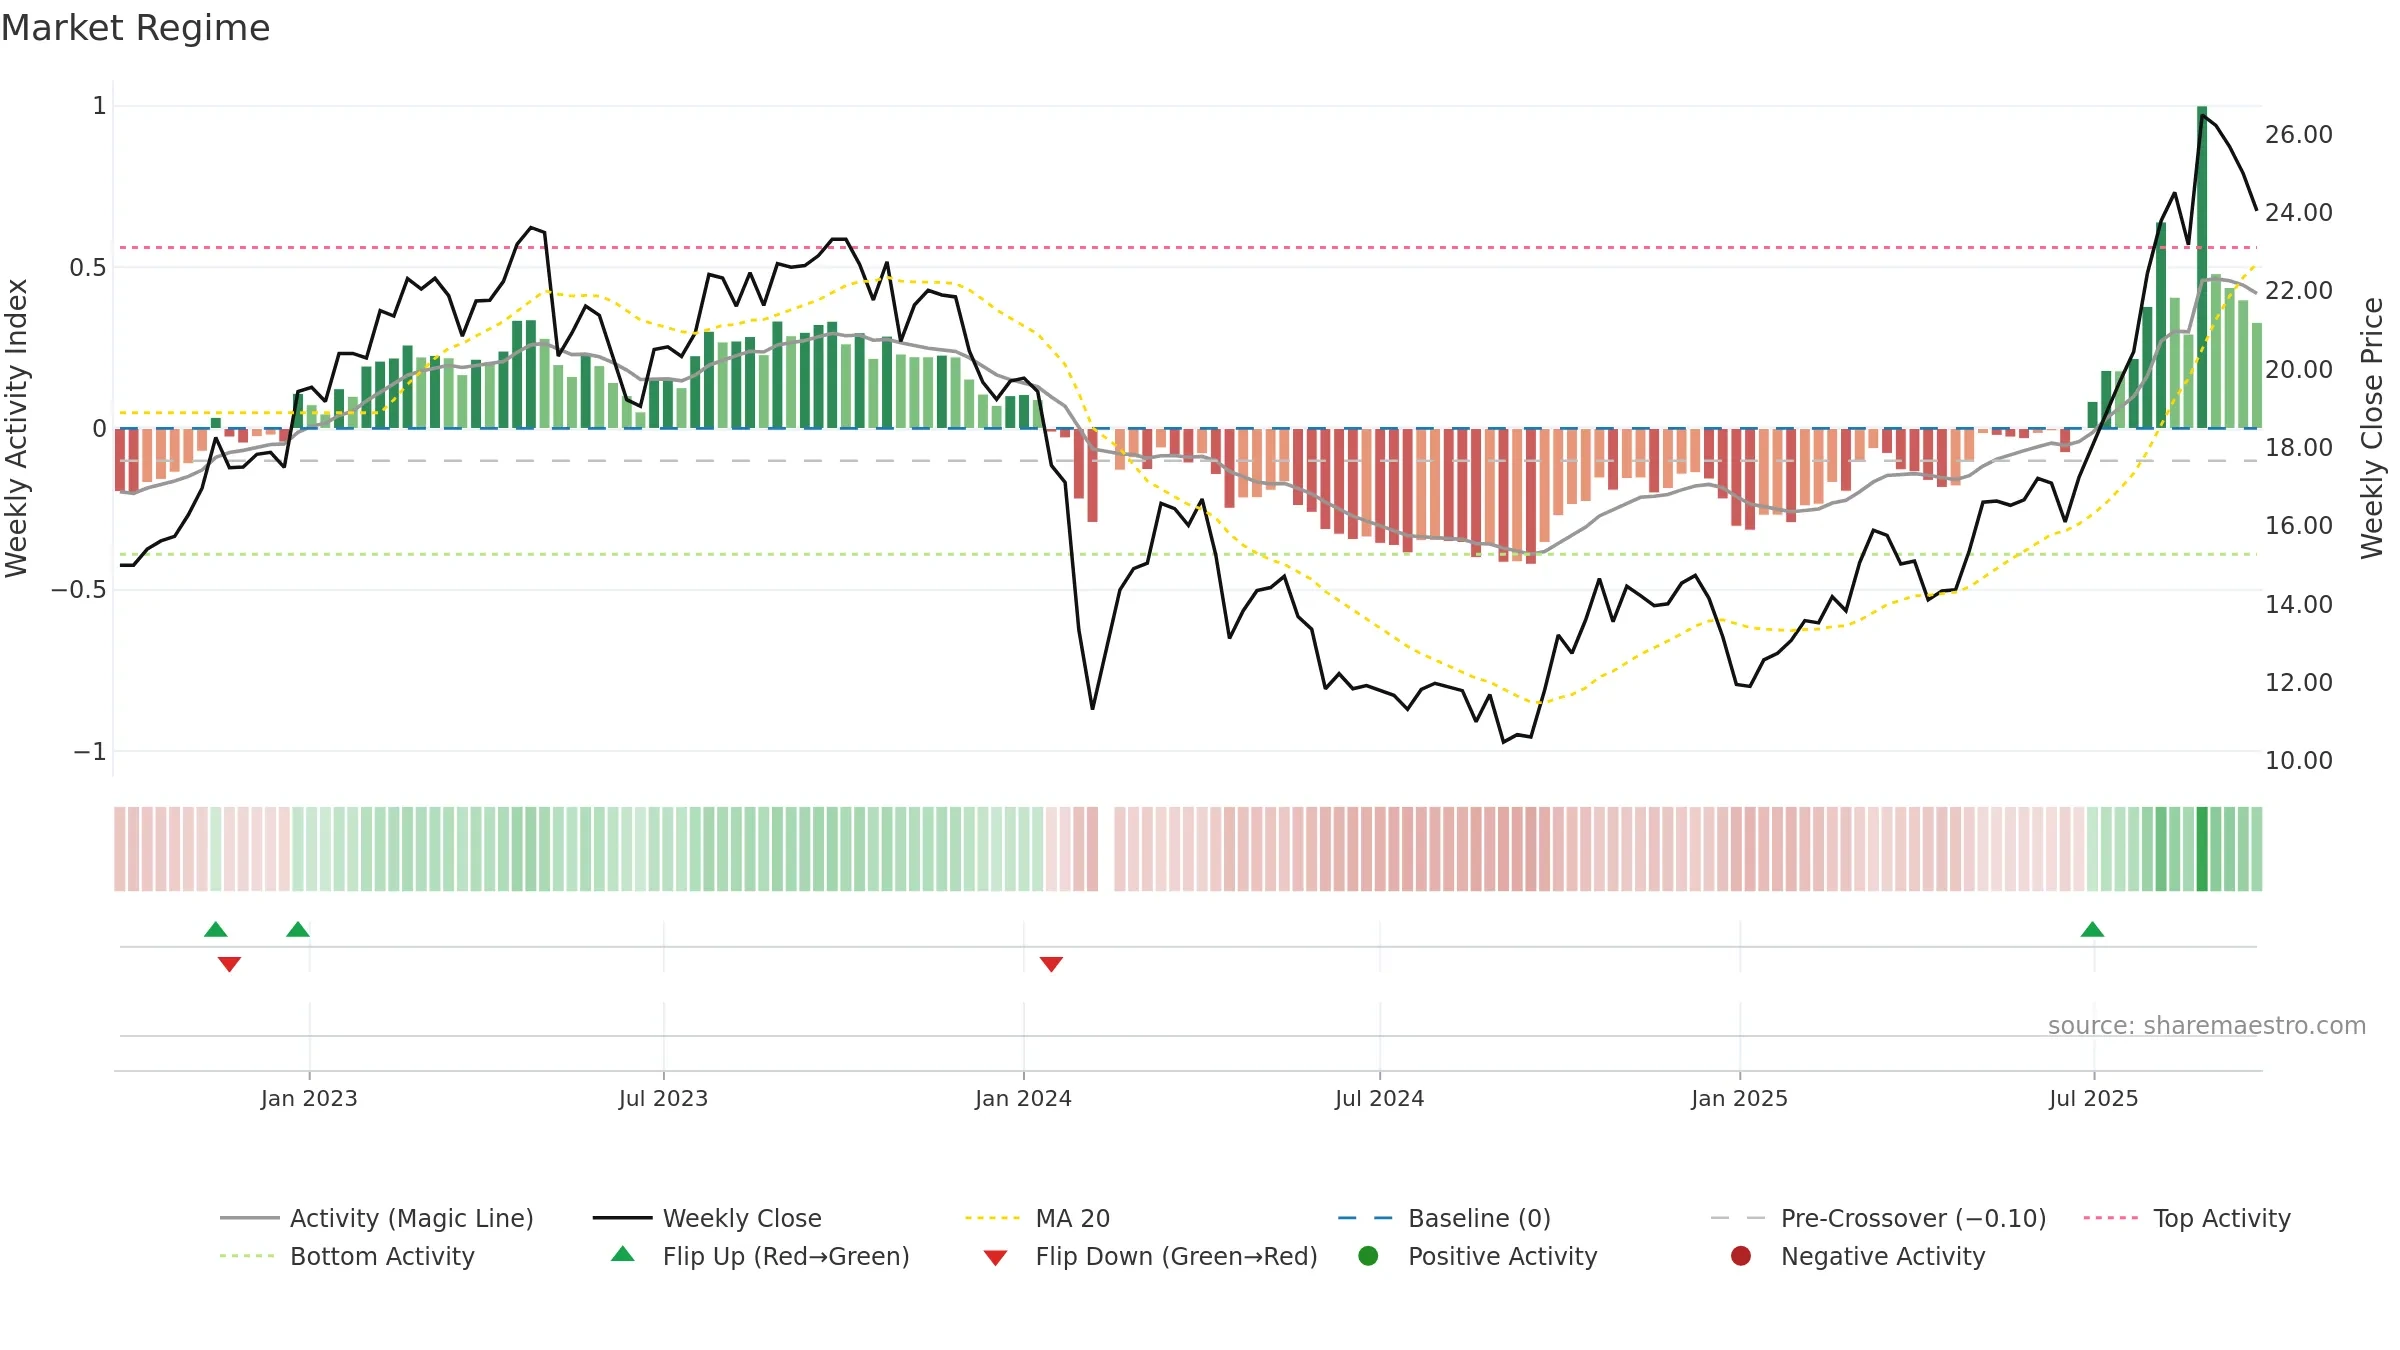Viewport: 2400px width, 1350px height.
Task: Click the Market Regime chart title
Action: click(x=135, y=28)
